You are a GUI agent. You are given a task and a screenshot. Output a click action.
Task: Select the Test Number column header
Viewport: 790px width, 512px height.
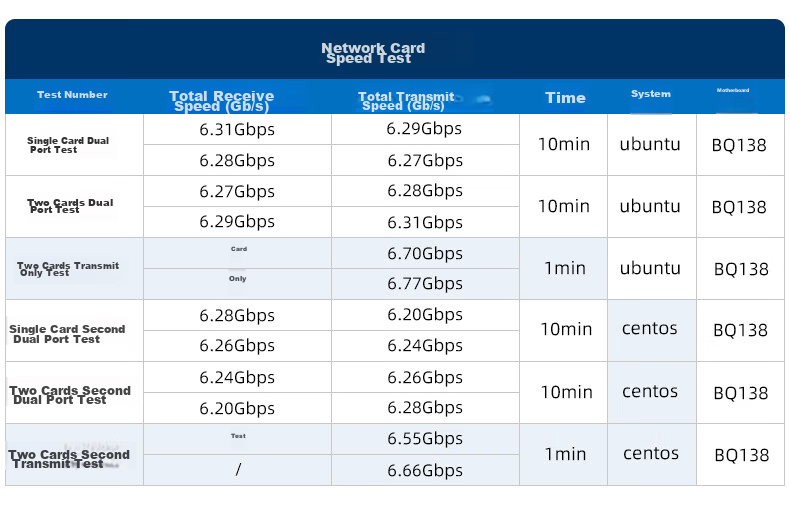[72, 95]
